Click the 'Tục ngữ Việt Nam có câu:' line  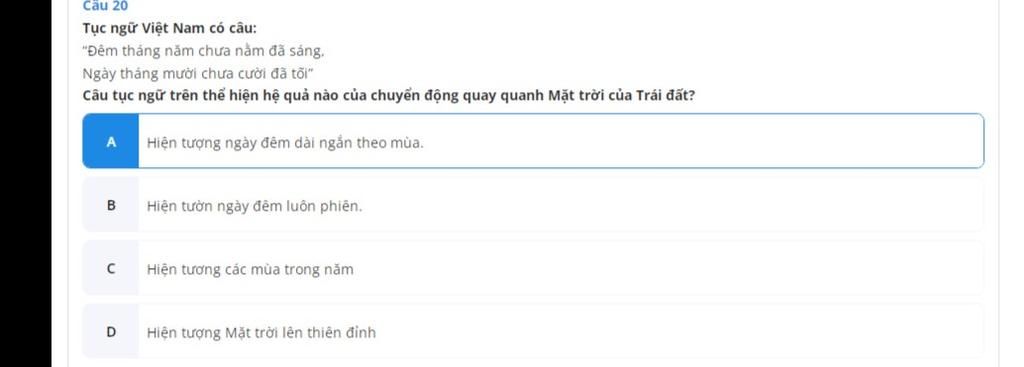click(170, 29)
